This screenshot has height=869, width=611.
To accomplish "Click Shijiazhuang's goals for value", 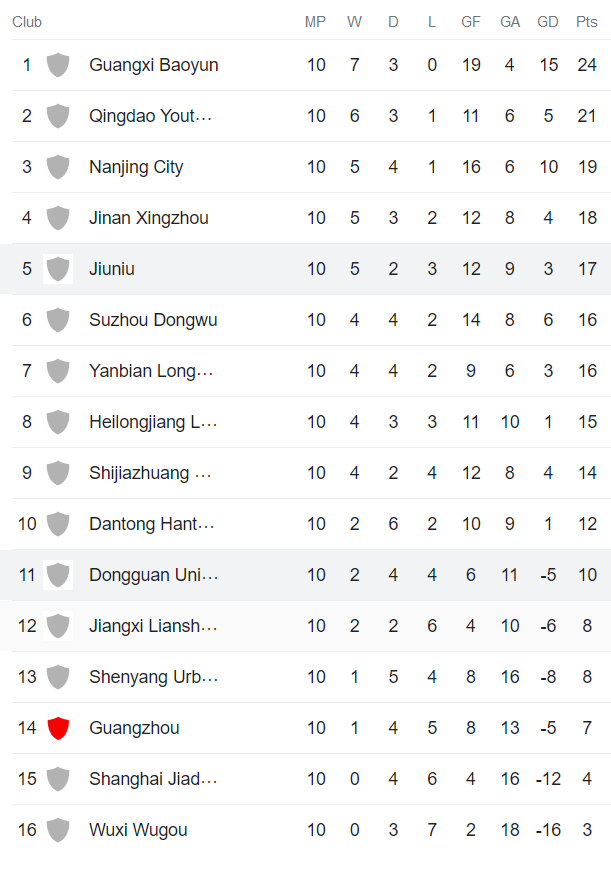I will (471, 473).
